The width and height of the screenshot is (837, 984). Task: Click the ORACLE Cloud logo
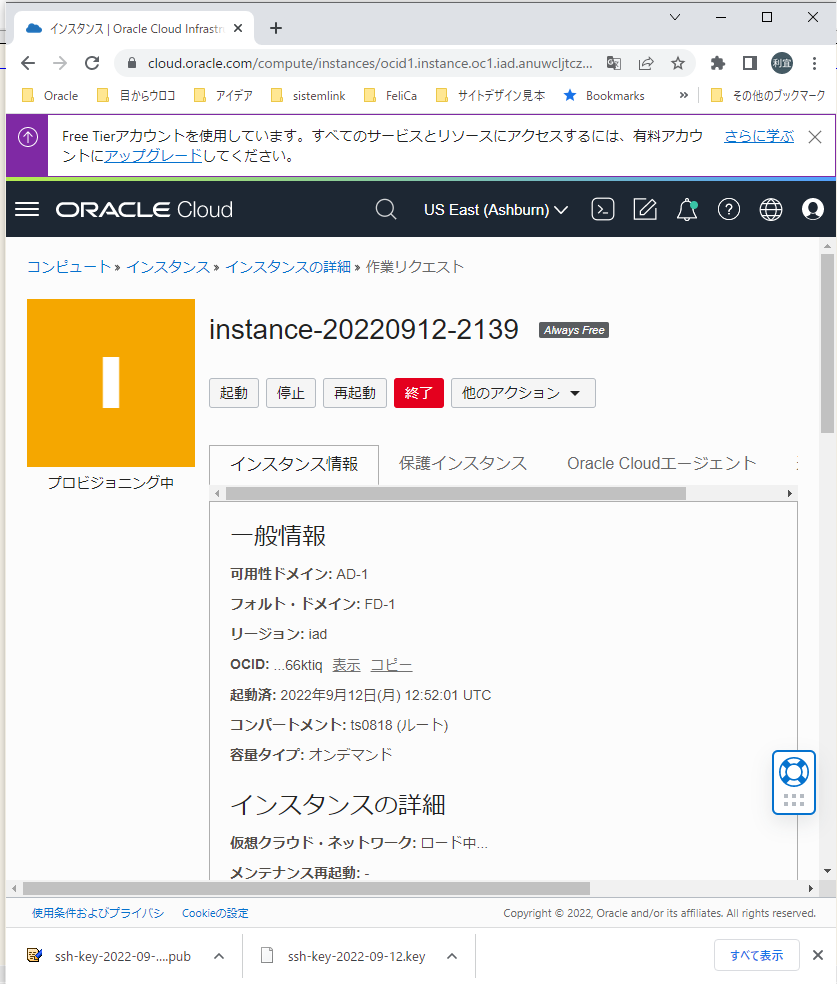pos(144,210)
